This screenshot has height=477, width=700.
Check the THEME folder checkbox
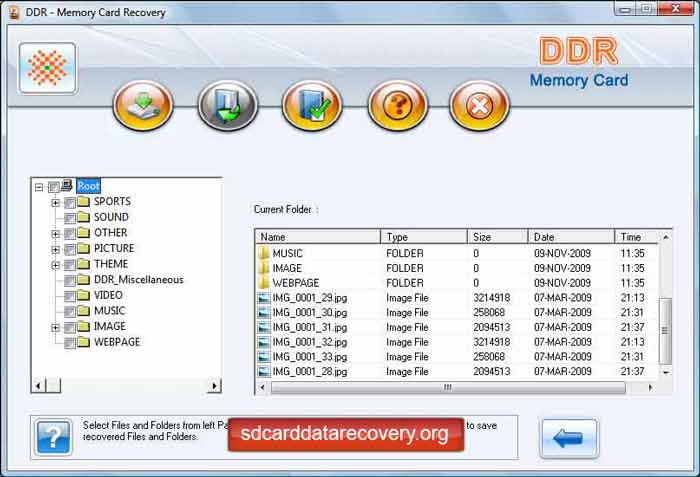[x=70, y=265]
